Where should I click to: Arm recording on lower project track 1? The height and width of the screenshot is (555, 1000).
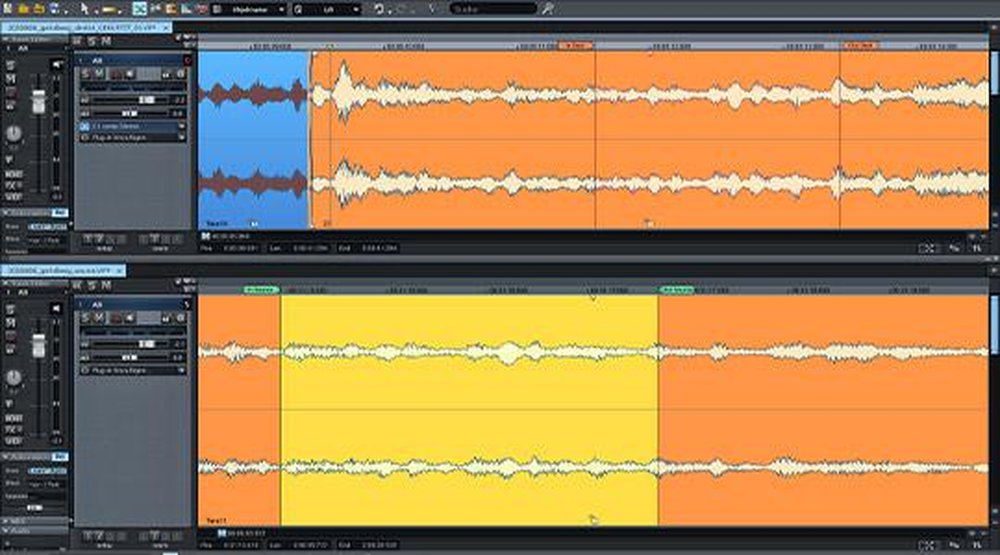pyautogui.click(x=116, y=318)
